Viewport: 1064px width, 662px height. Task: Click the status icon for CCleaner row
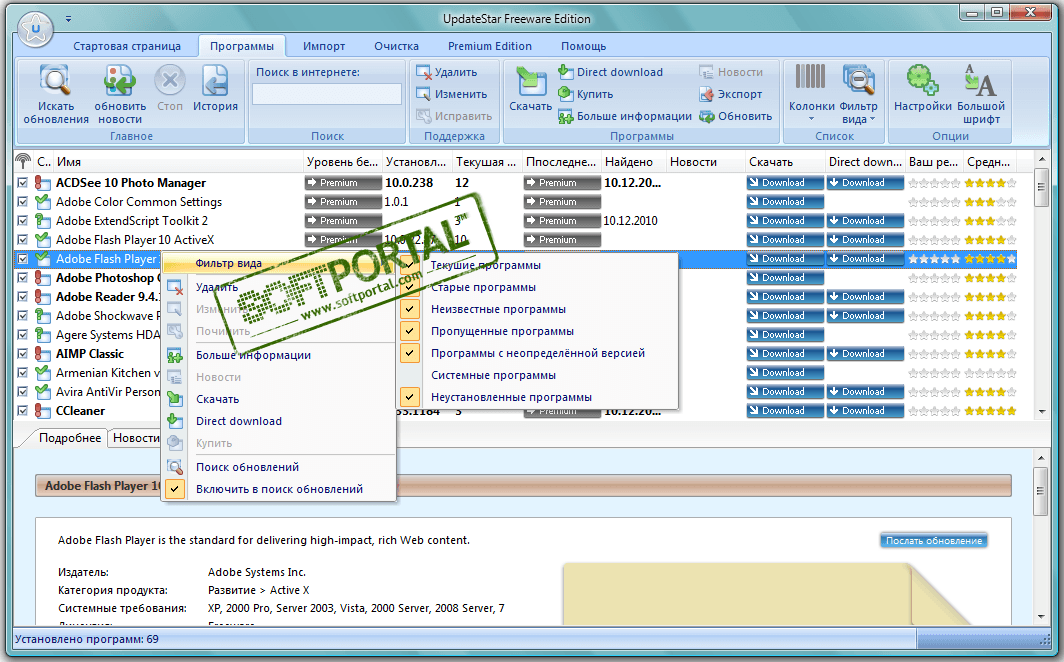[x=43, y=410]
